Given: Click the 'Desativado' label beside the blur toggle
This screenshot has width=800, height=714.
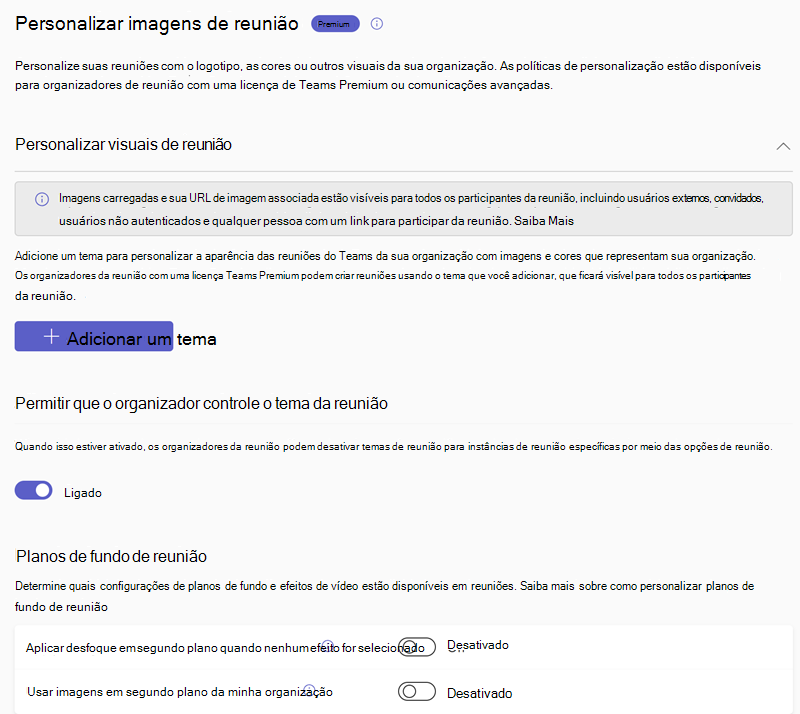Looking at the screenshot, I should (478, 645).
